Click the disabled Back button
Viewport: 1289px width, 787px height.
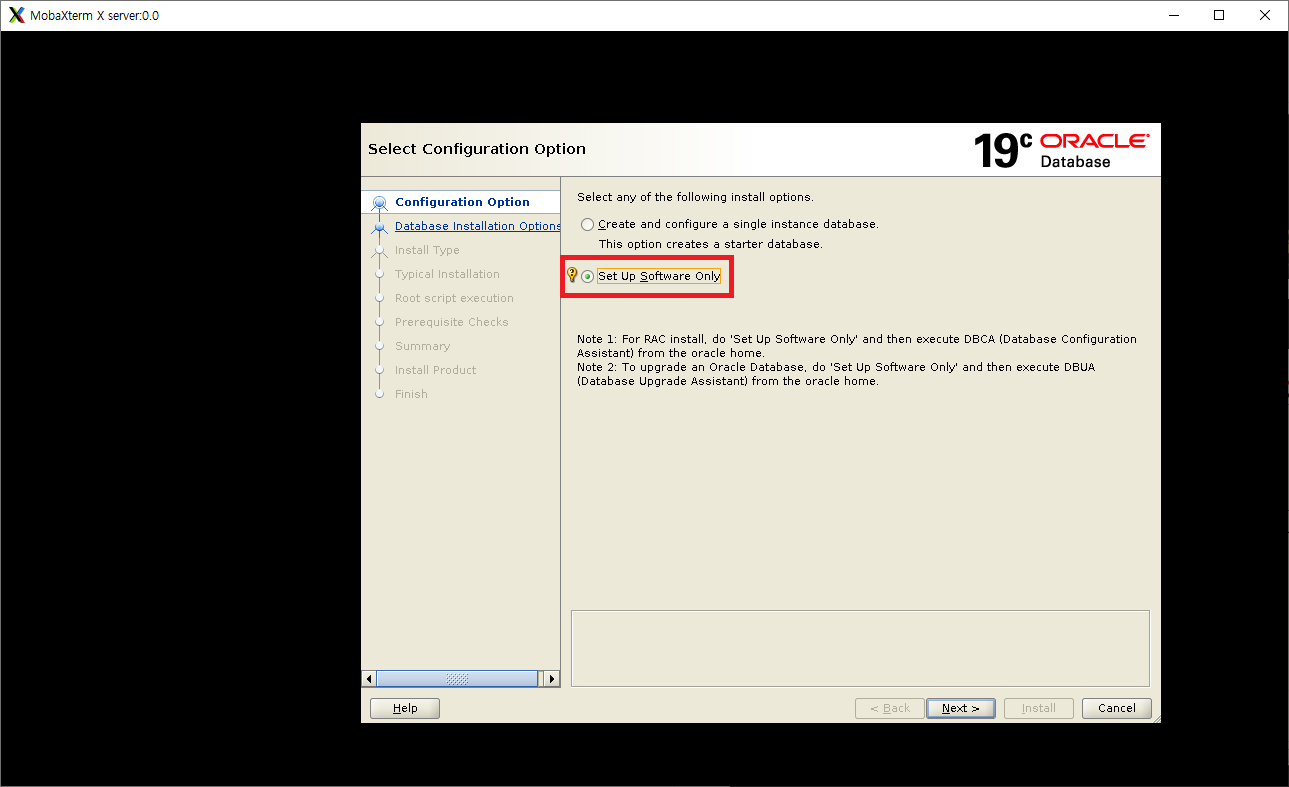(x=889, y=708)
